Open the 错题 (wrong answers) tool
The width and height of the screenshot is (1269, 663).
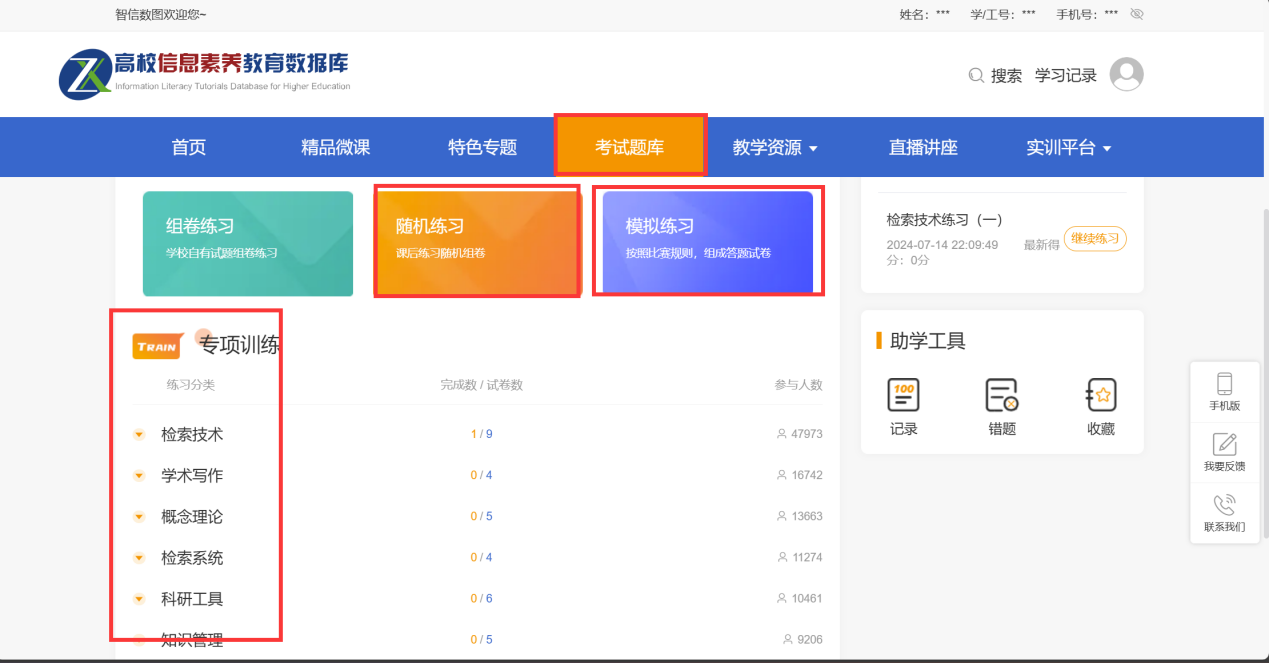point(1001,396)
